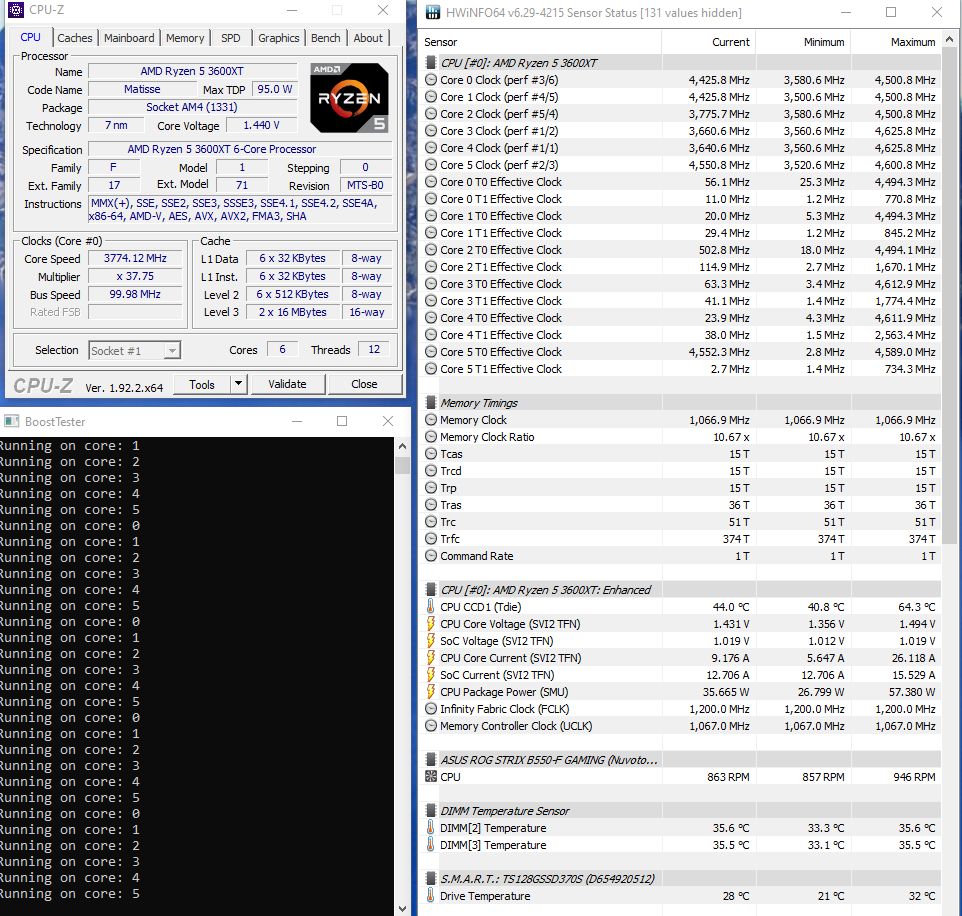Click the Core 2 Clock sensor icon
962x916 pixels.
click(431, 114)
